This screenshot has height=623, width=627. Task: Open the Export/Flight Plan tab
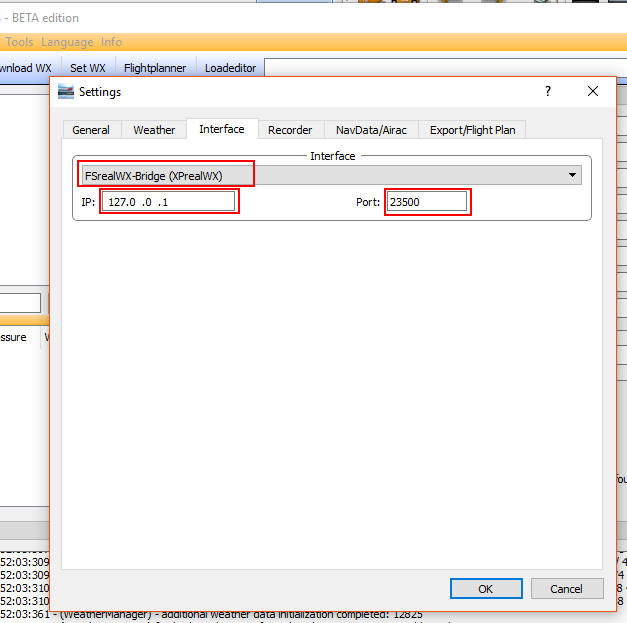tap(472, 130)
